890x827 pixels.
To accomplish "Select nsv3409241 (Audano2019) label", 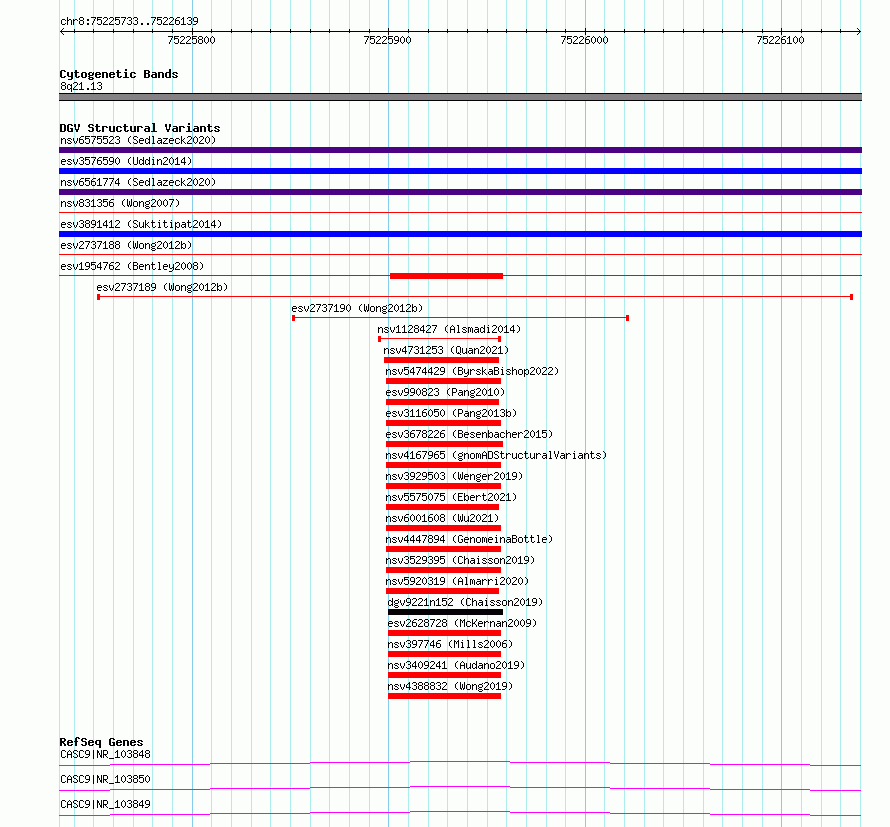I will tap(456, 665).
